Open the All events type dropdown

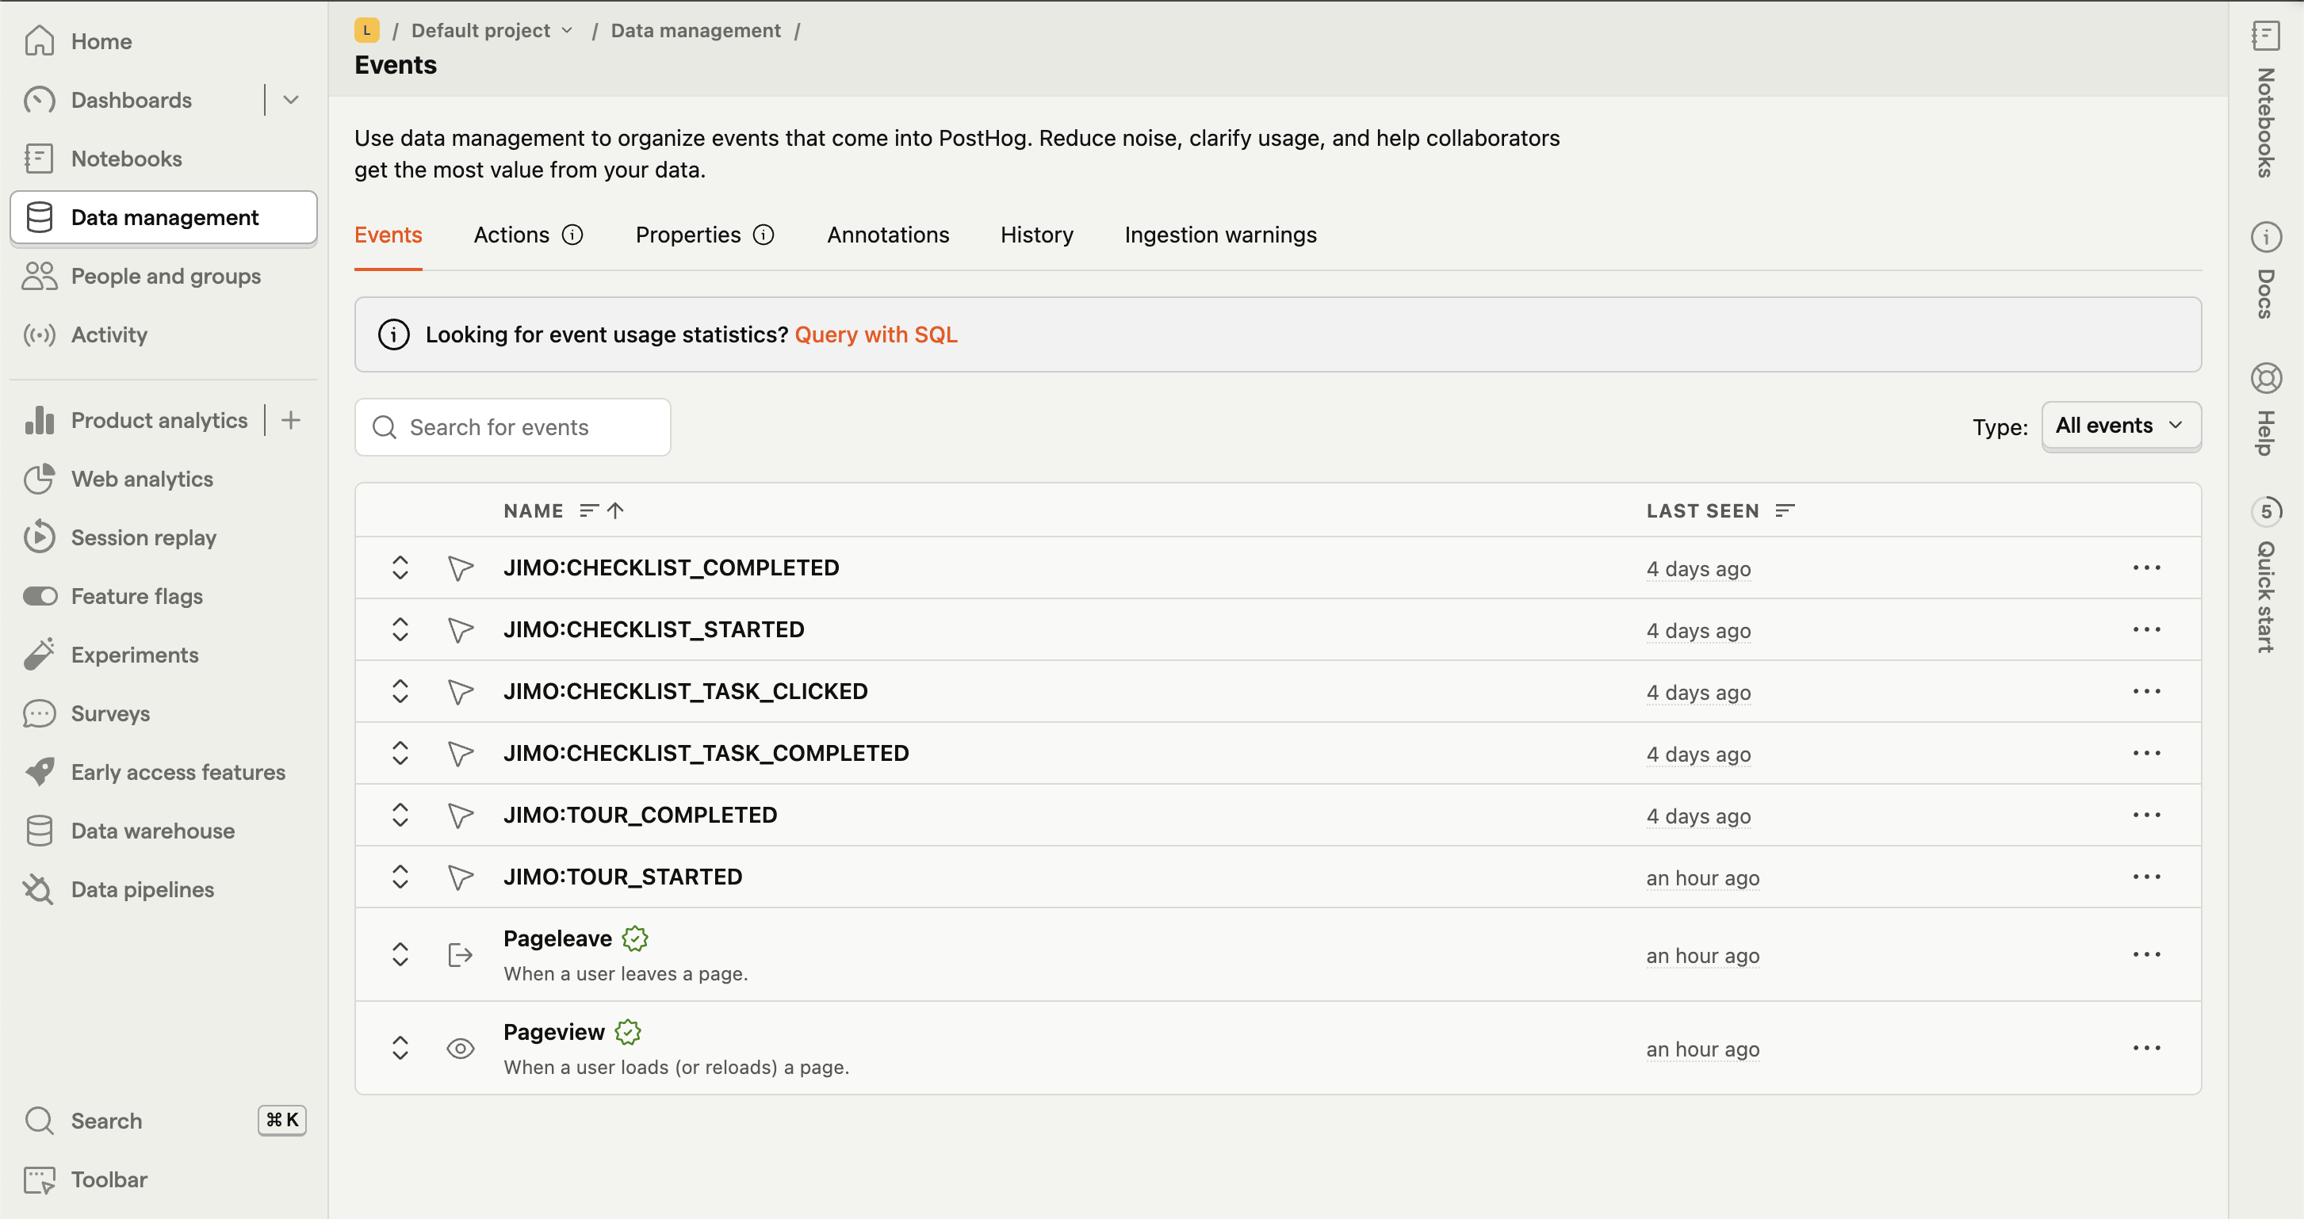(x=2119, y=426)
